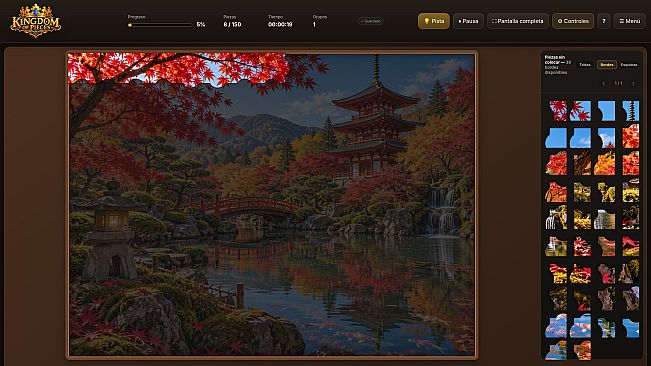Click the 5% progress value
The height and width of the screenshot is (366, 651).
pyautogui.click(x=201, y=25)
